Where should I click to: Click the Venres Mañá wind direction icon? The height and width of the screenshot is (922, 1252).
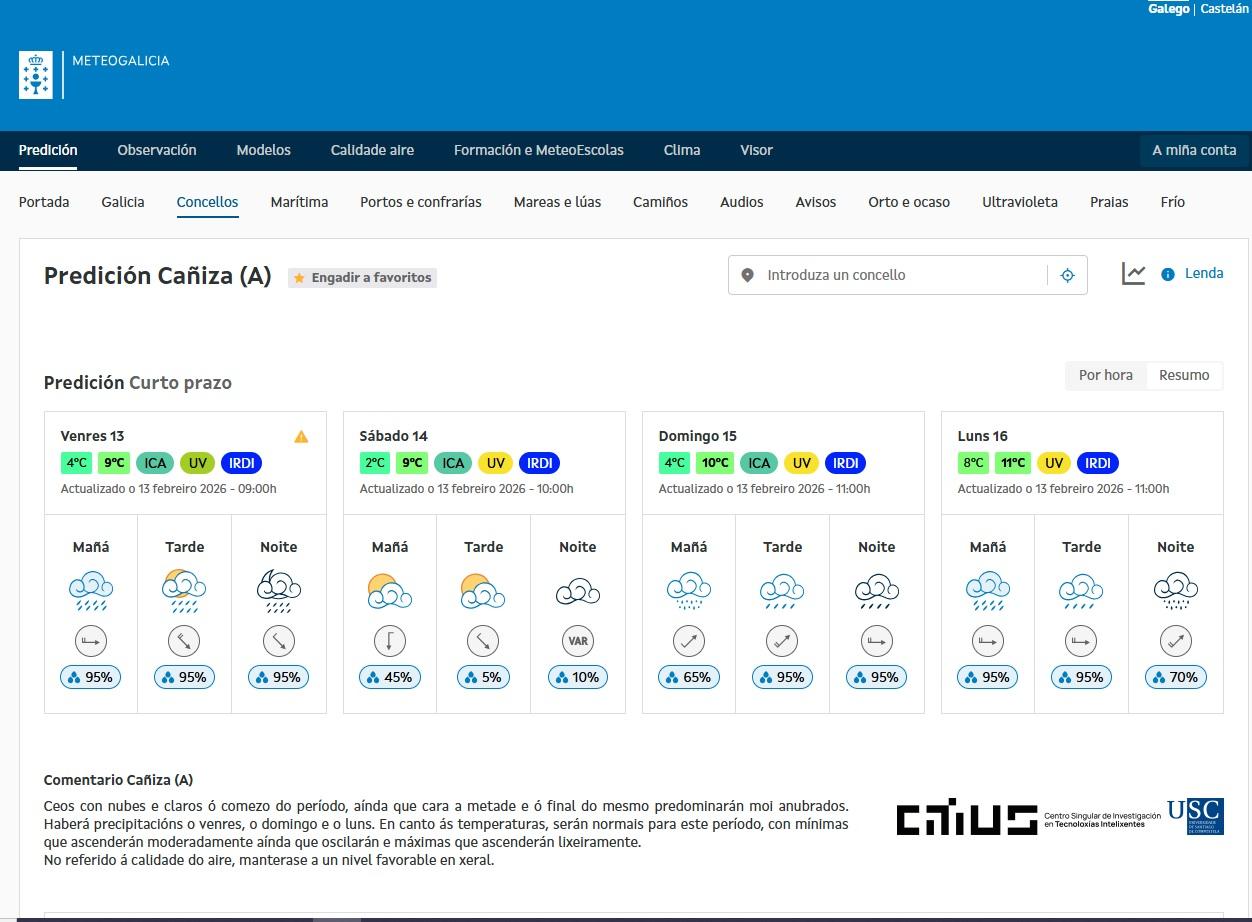pyautogui.click(x=91, y=641)
